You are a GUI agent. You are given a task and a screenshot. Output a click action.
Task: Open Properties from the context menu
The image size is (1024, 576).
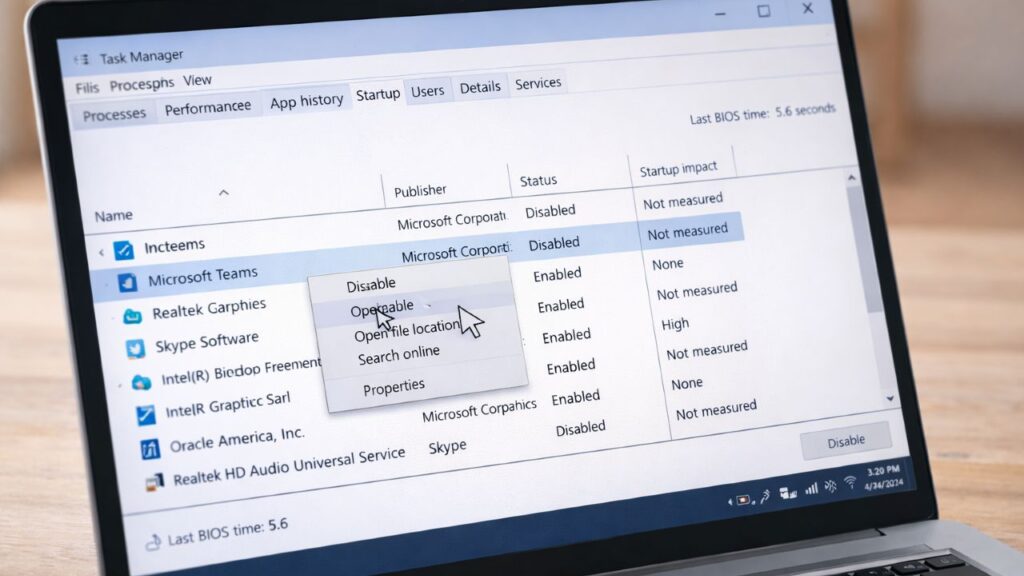tap(396, 385)
